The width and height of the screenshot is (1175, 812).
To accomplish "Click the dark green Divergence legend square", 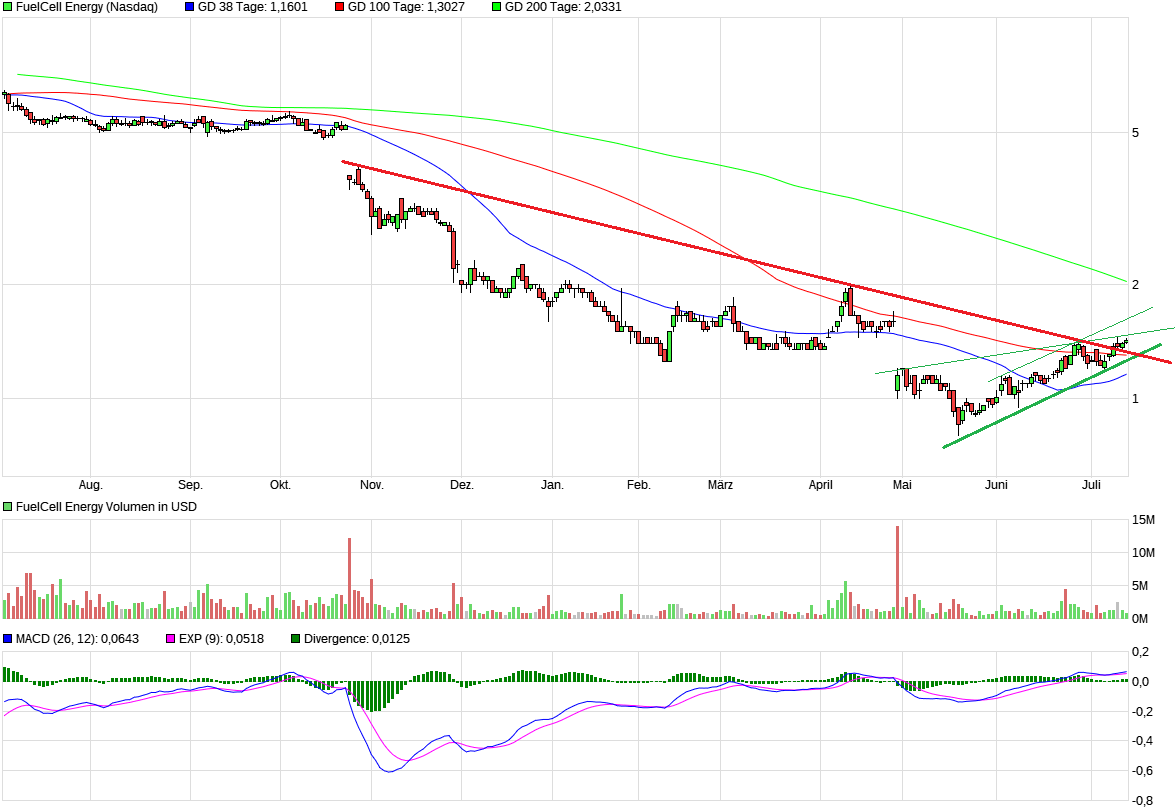I will 293,637.
